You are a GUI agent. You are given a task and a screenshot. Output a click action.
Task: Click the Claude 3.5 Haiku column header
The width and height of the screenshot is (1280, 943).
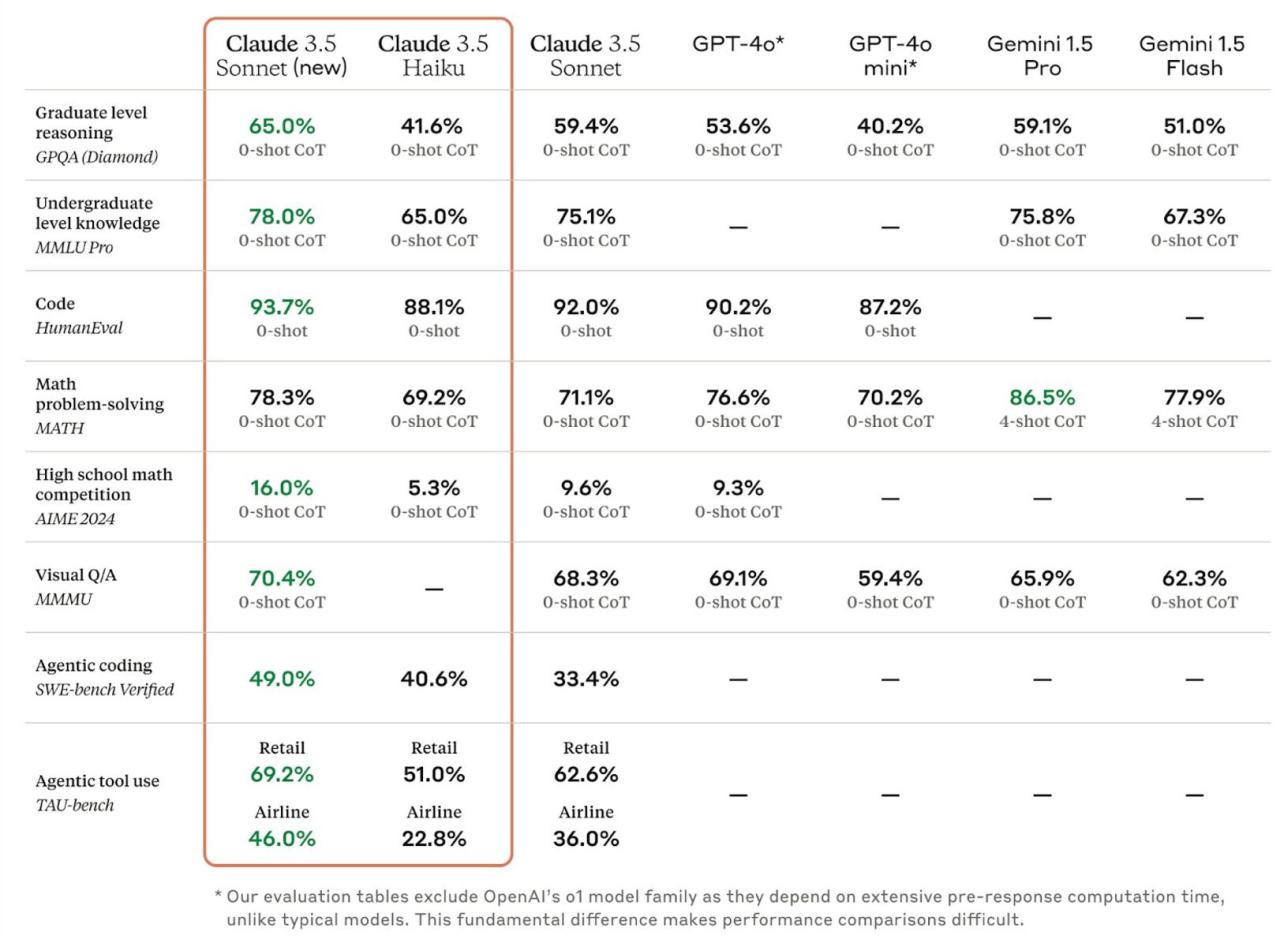pos(433,56)
